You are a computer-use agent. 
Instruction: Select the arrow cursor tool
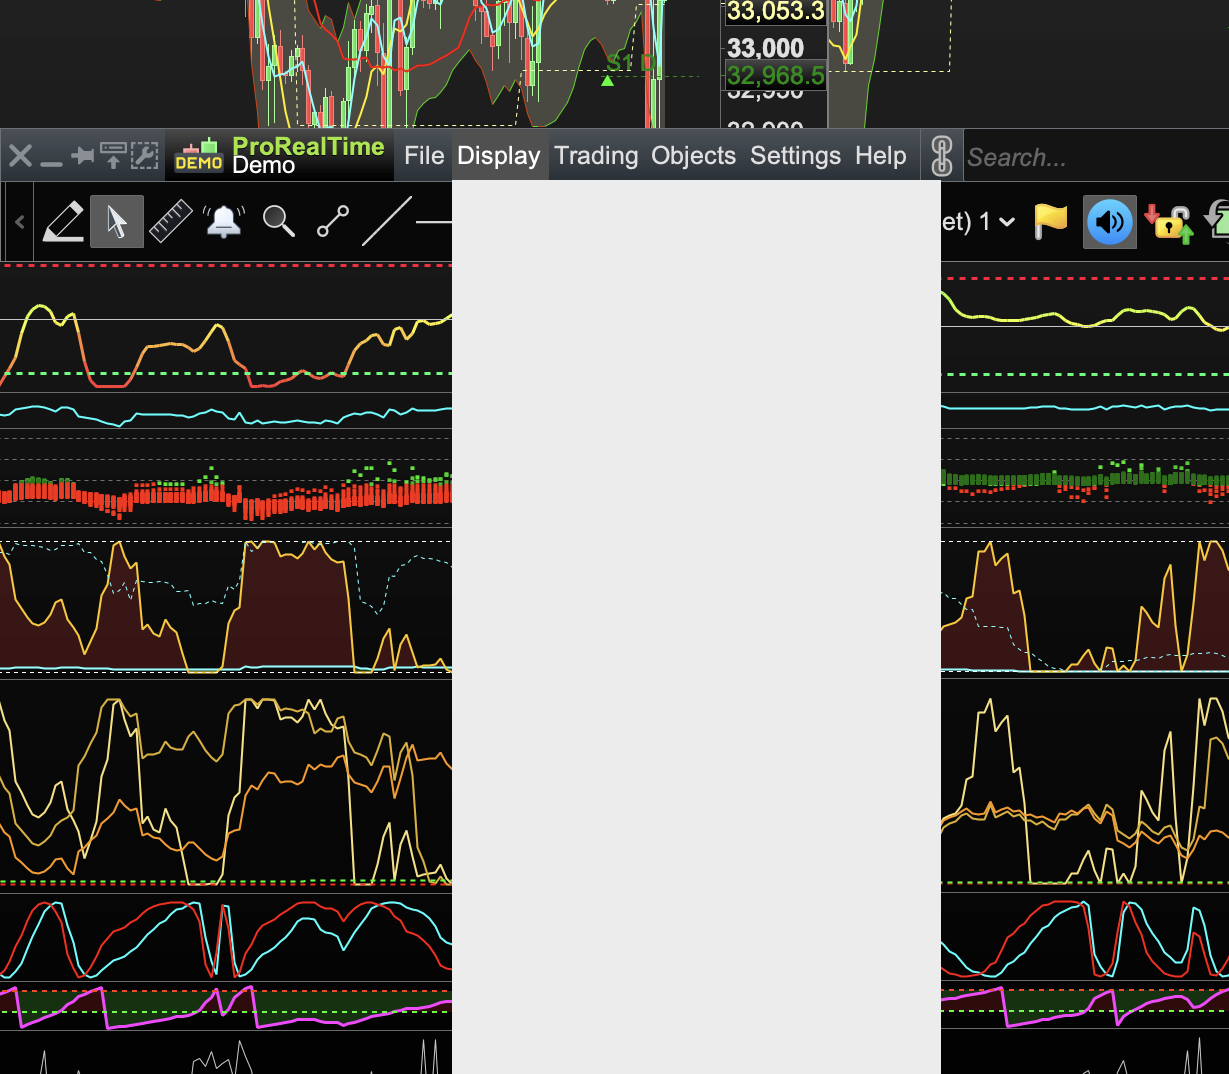click(117, 221)
